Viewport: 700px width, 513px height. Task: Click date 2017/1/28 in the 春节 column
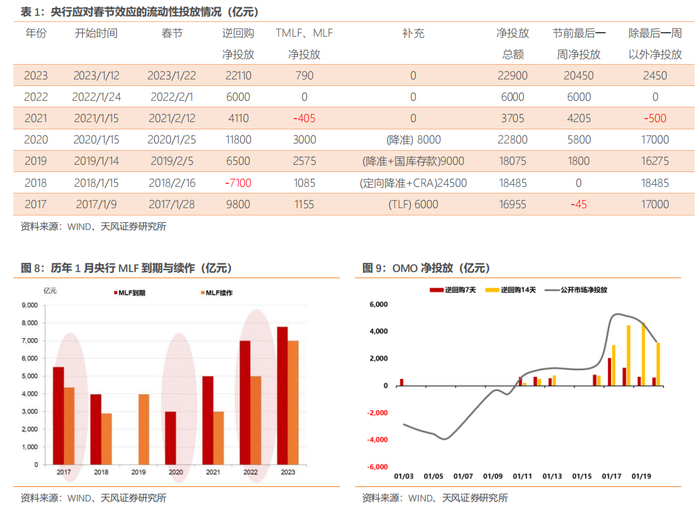(172, 204)
